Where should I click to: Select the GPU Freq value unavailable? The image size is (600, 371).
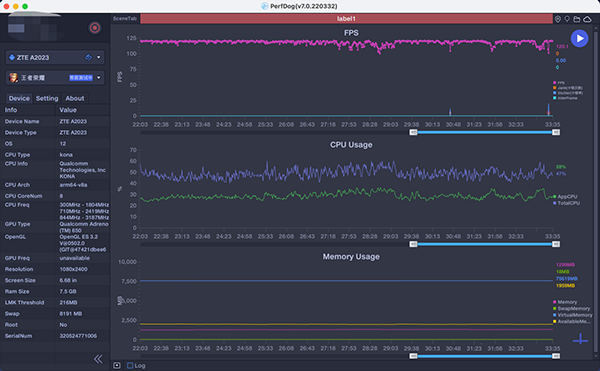(75, 258)
